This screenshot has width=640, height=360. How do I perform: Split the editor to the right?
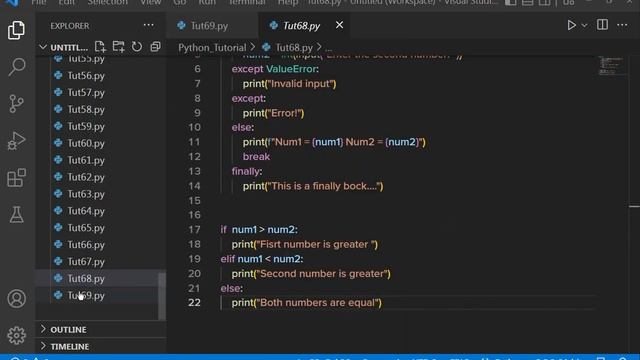pyautogui.click(x=602, y=25)
